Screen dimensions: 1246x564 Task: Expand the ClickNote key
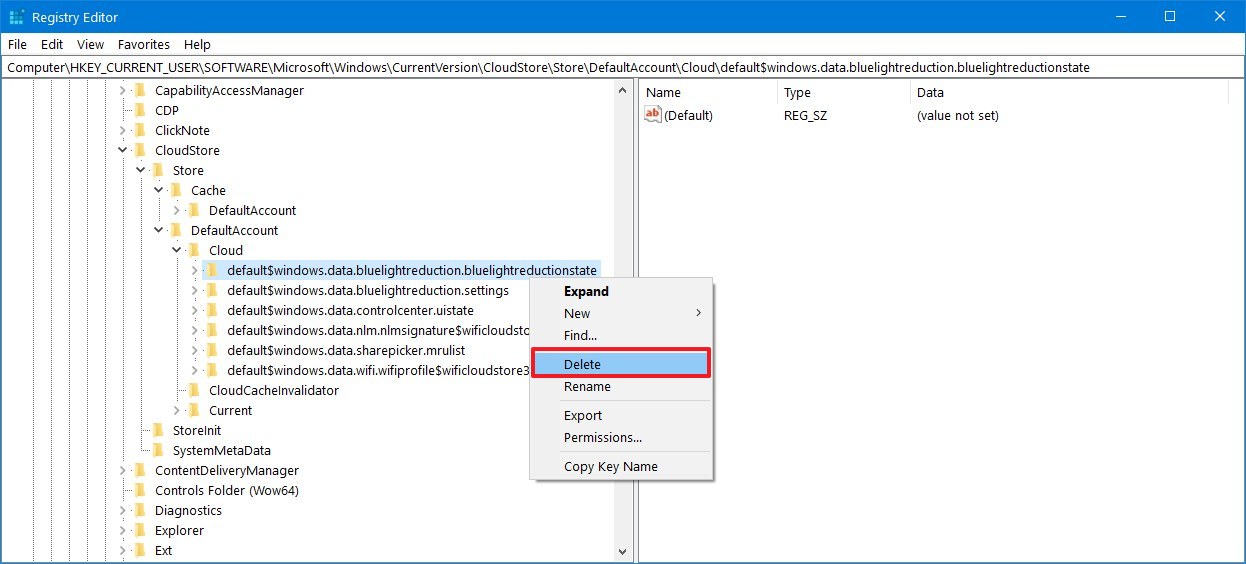click(123, 130)
